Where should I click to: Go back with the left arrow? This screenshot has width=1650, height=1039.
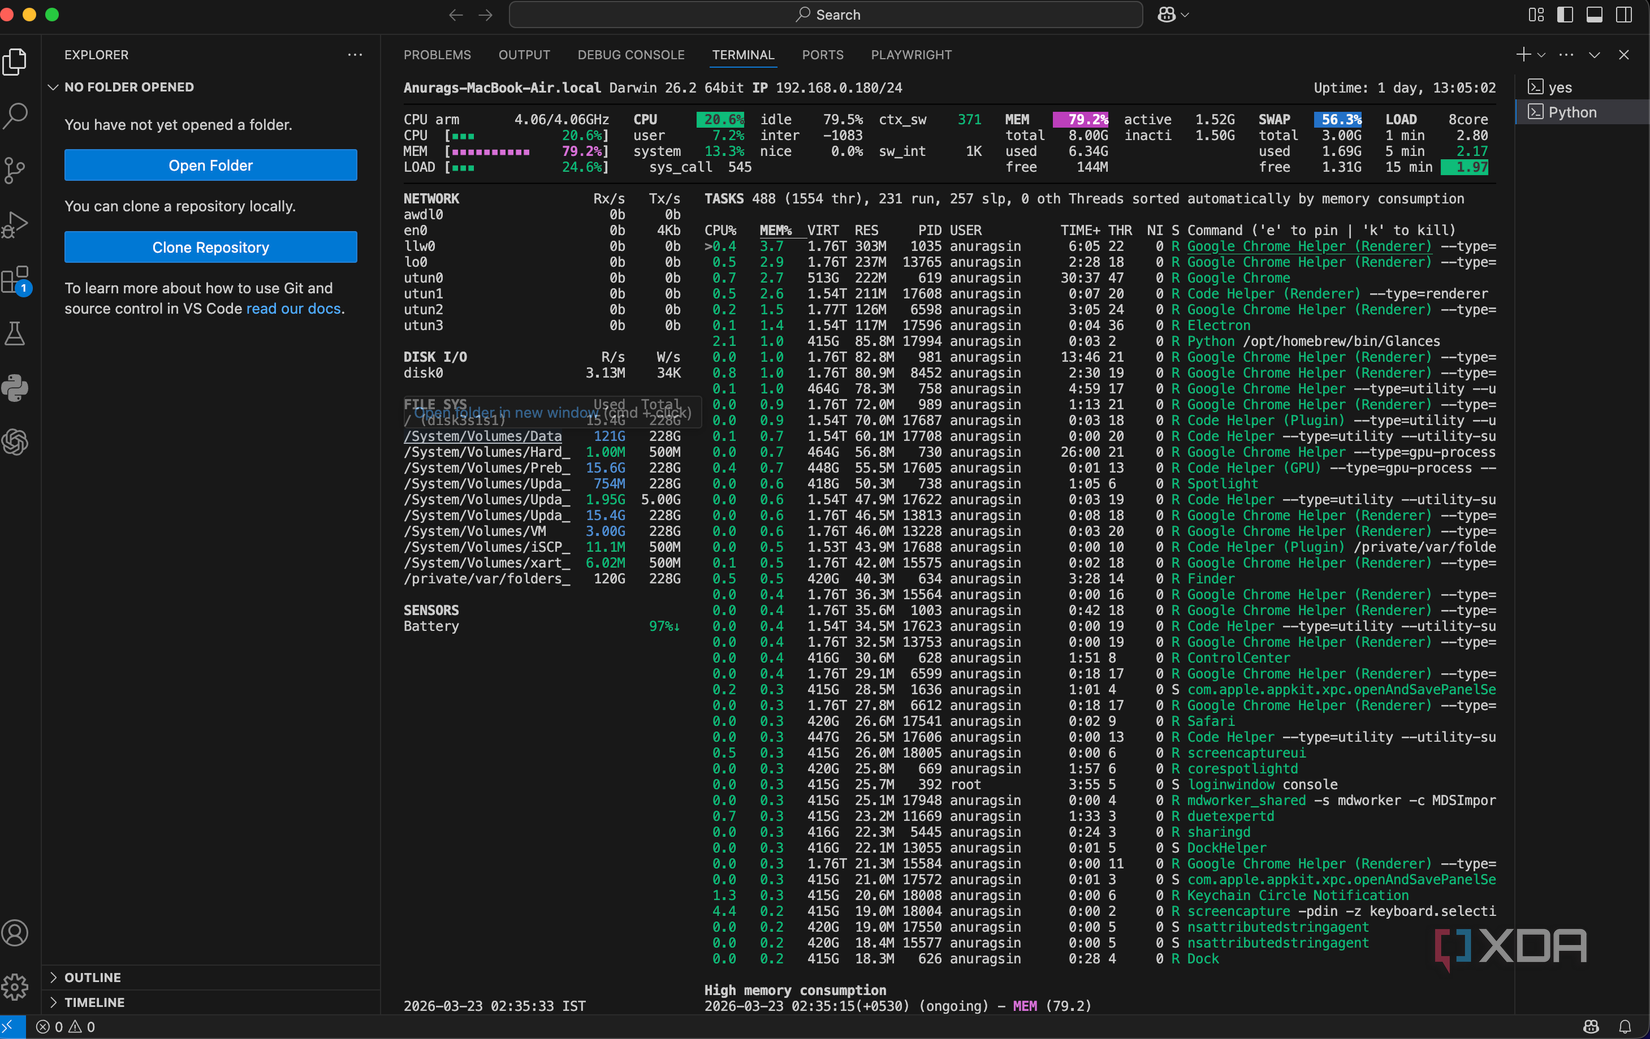[x=456, y=15]
